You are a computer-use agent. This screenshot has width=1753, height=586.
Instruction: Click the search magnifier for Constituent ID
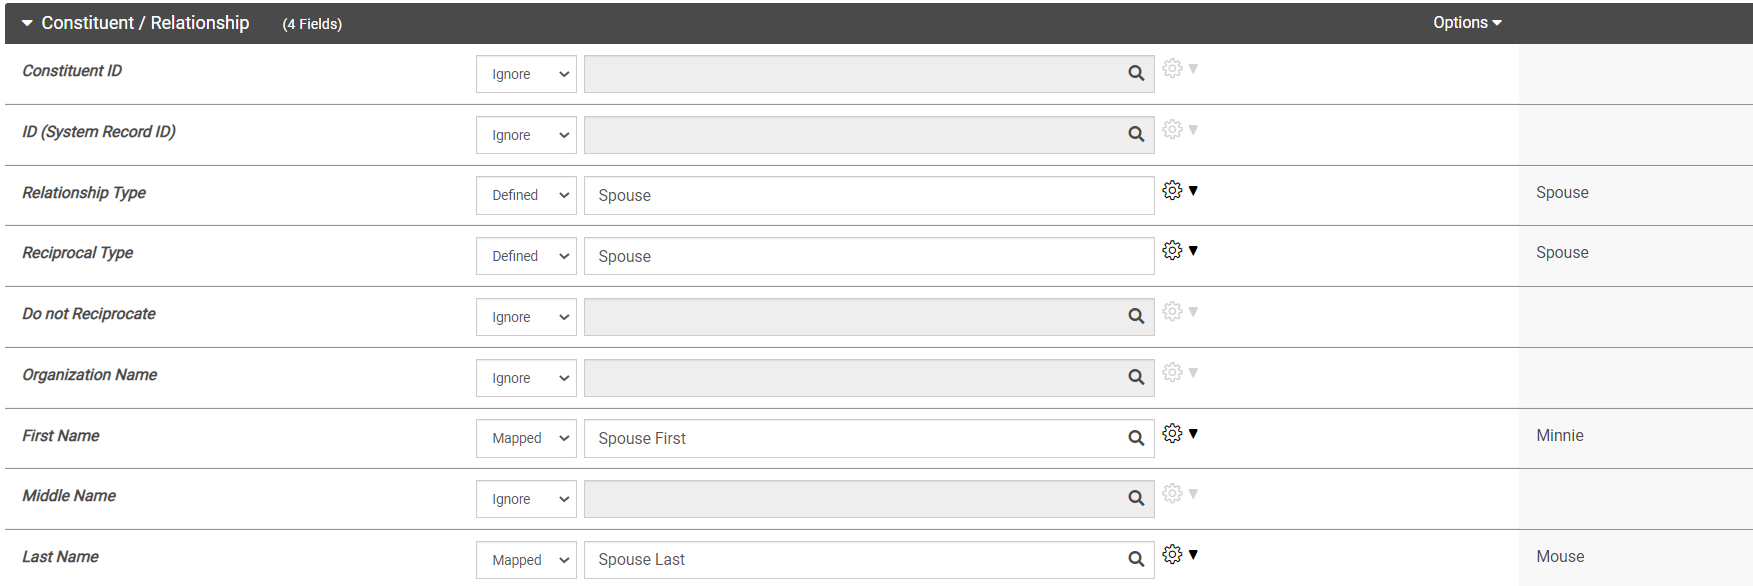tap(1136, 73)
